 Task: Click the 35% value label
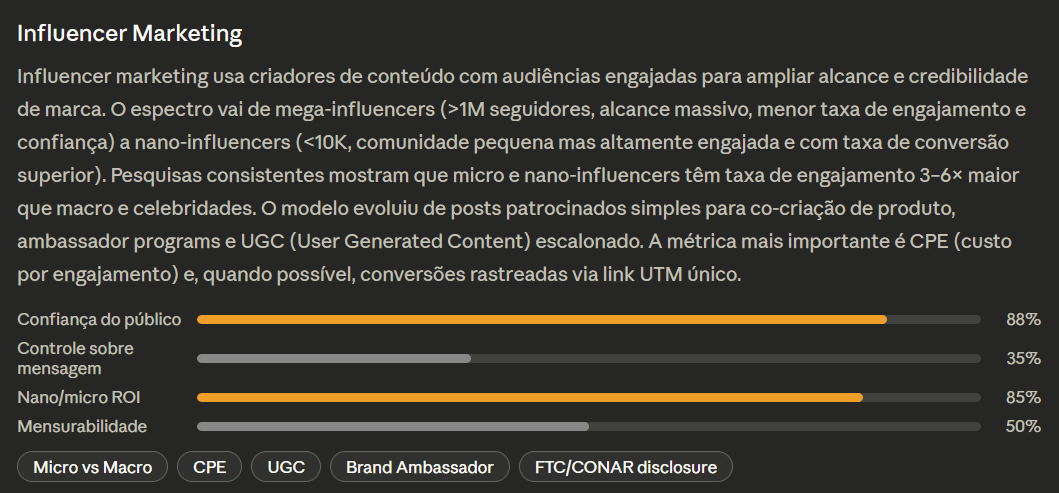tap(1023, 359)
